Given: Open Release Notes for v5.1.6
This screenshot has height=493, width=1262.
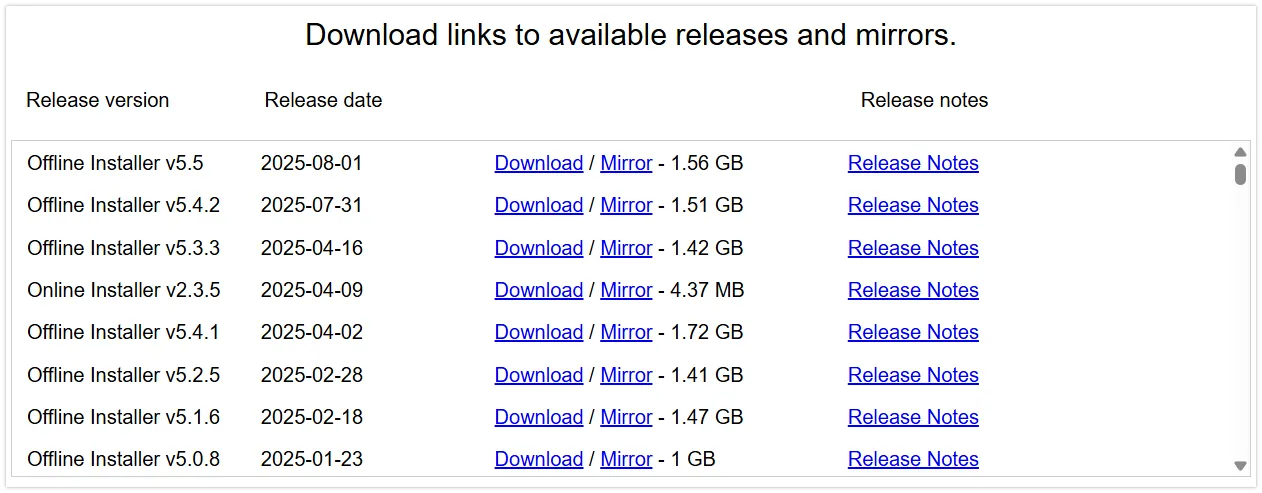Looking at the screenshot, I should pos(913,417).
